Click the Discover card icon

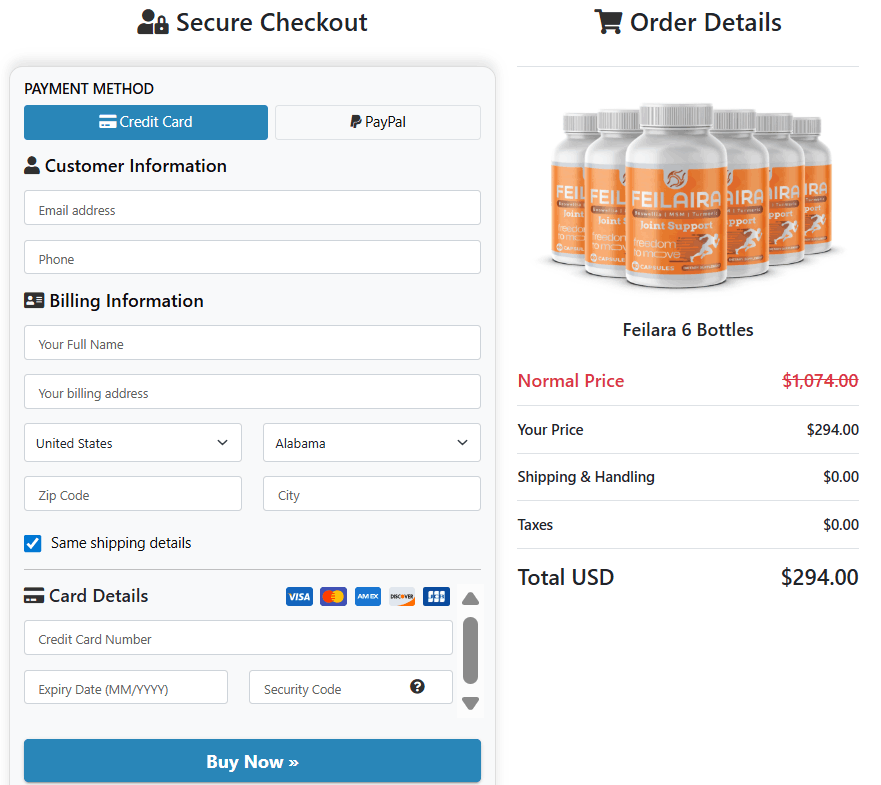coord(401,596)
